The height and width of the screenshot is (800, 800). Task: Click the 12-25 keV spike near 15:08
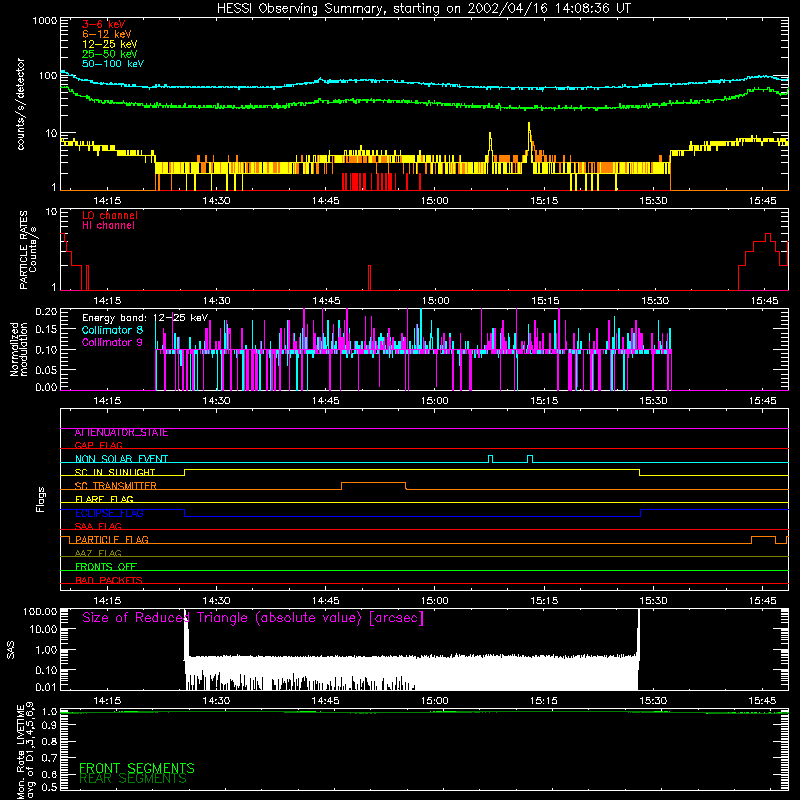(x=490, y=145)
